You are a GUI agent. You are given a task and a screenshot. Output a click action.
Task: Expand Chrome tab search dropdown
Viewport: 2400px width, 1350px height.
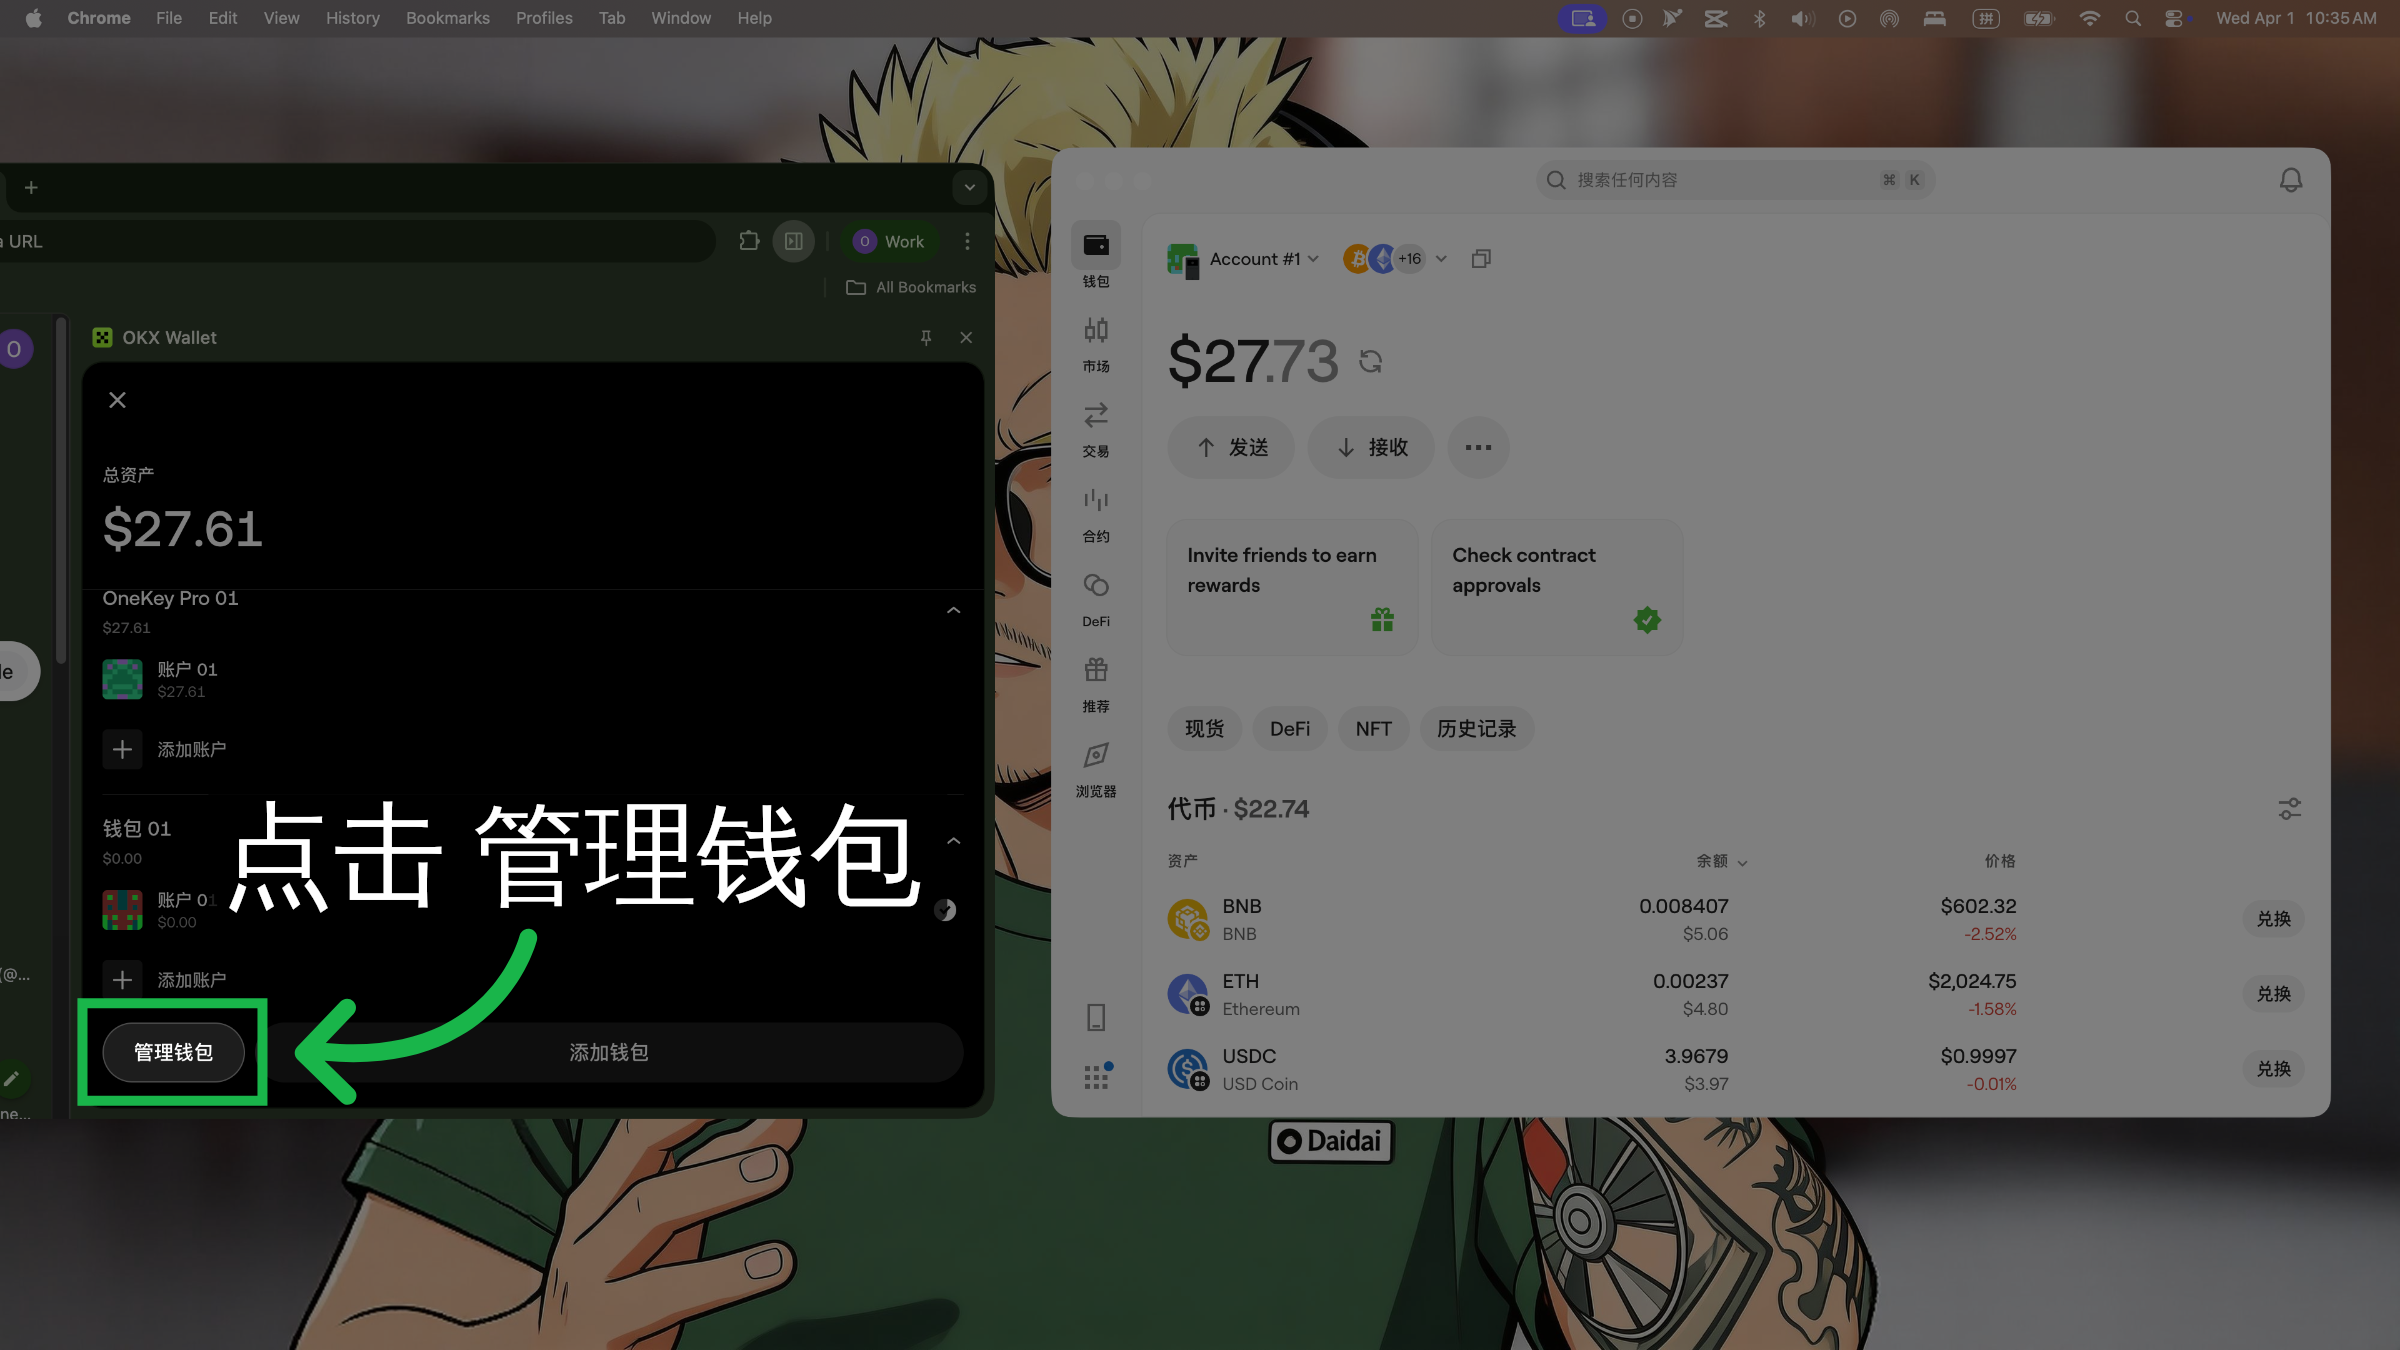click(x=969, y=187)
